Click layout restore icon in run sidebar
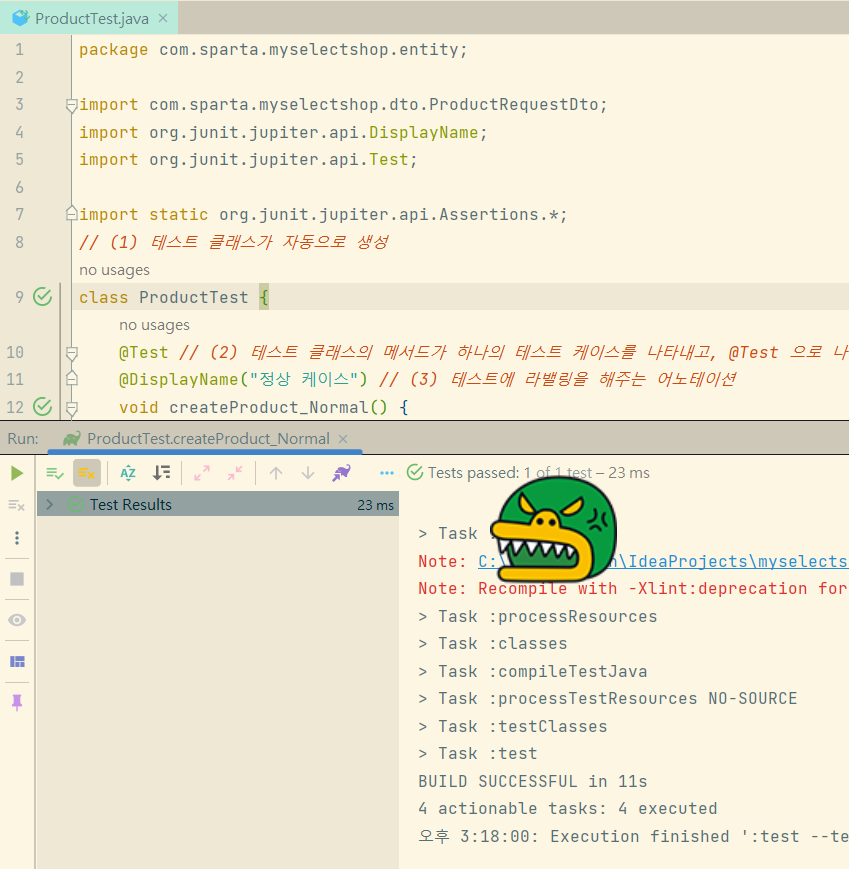 (17, 662)
